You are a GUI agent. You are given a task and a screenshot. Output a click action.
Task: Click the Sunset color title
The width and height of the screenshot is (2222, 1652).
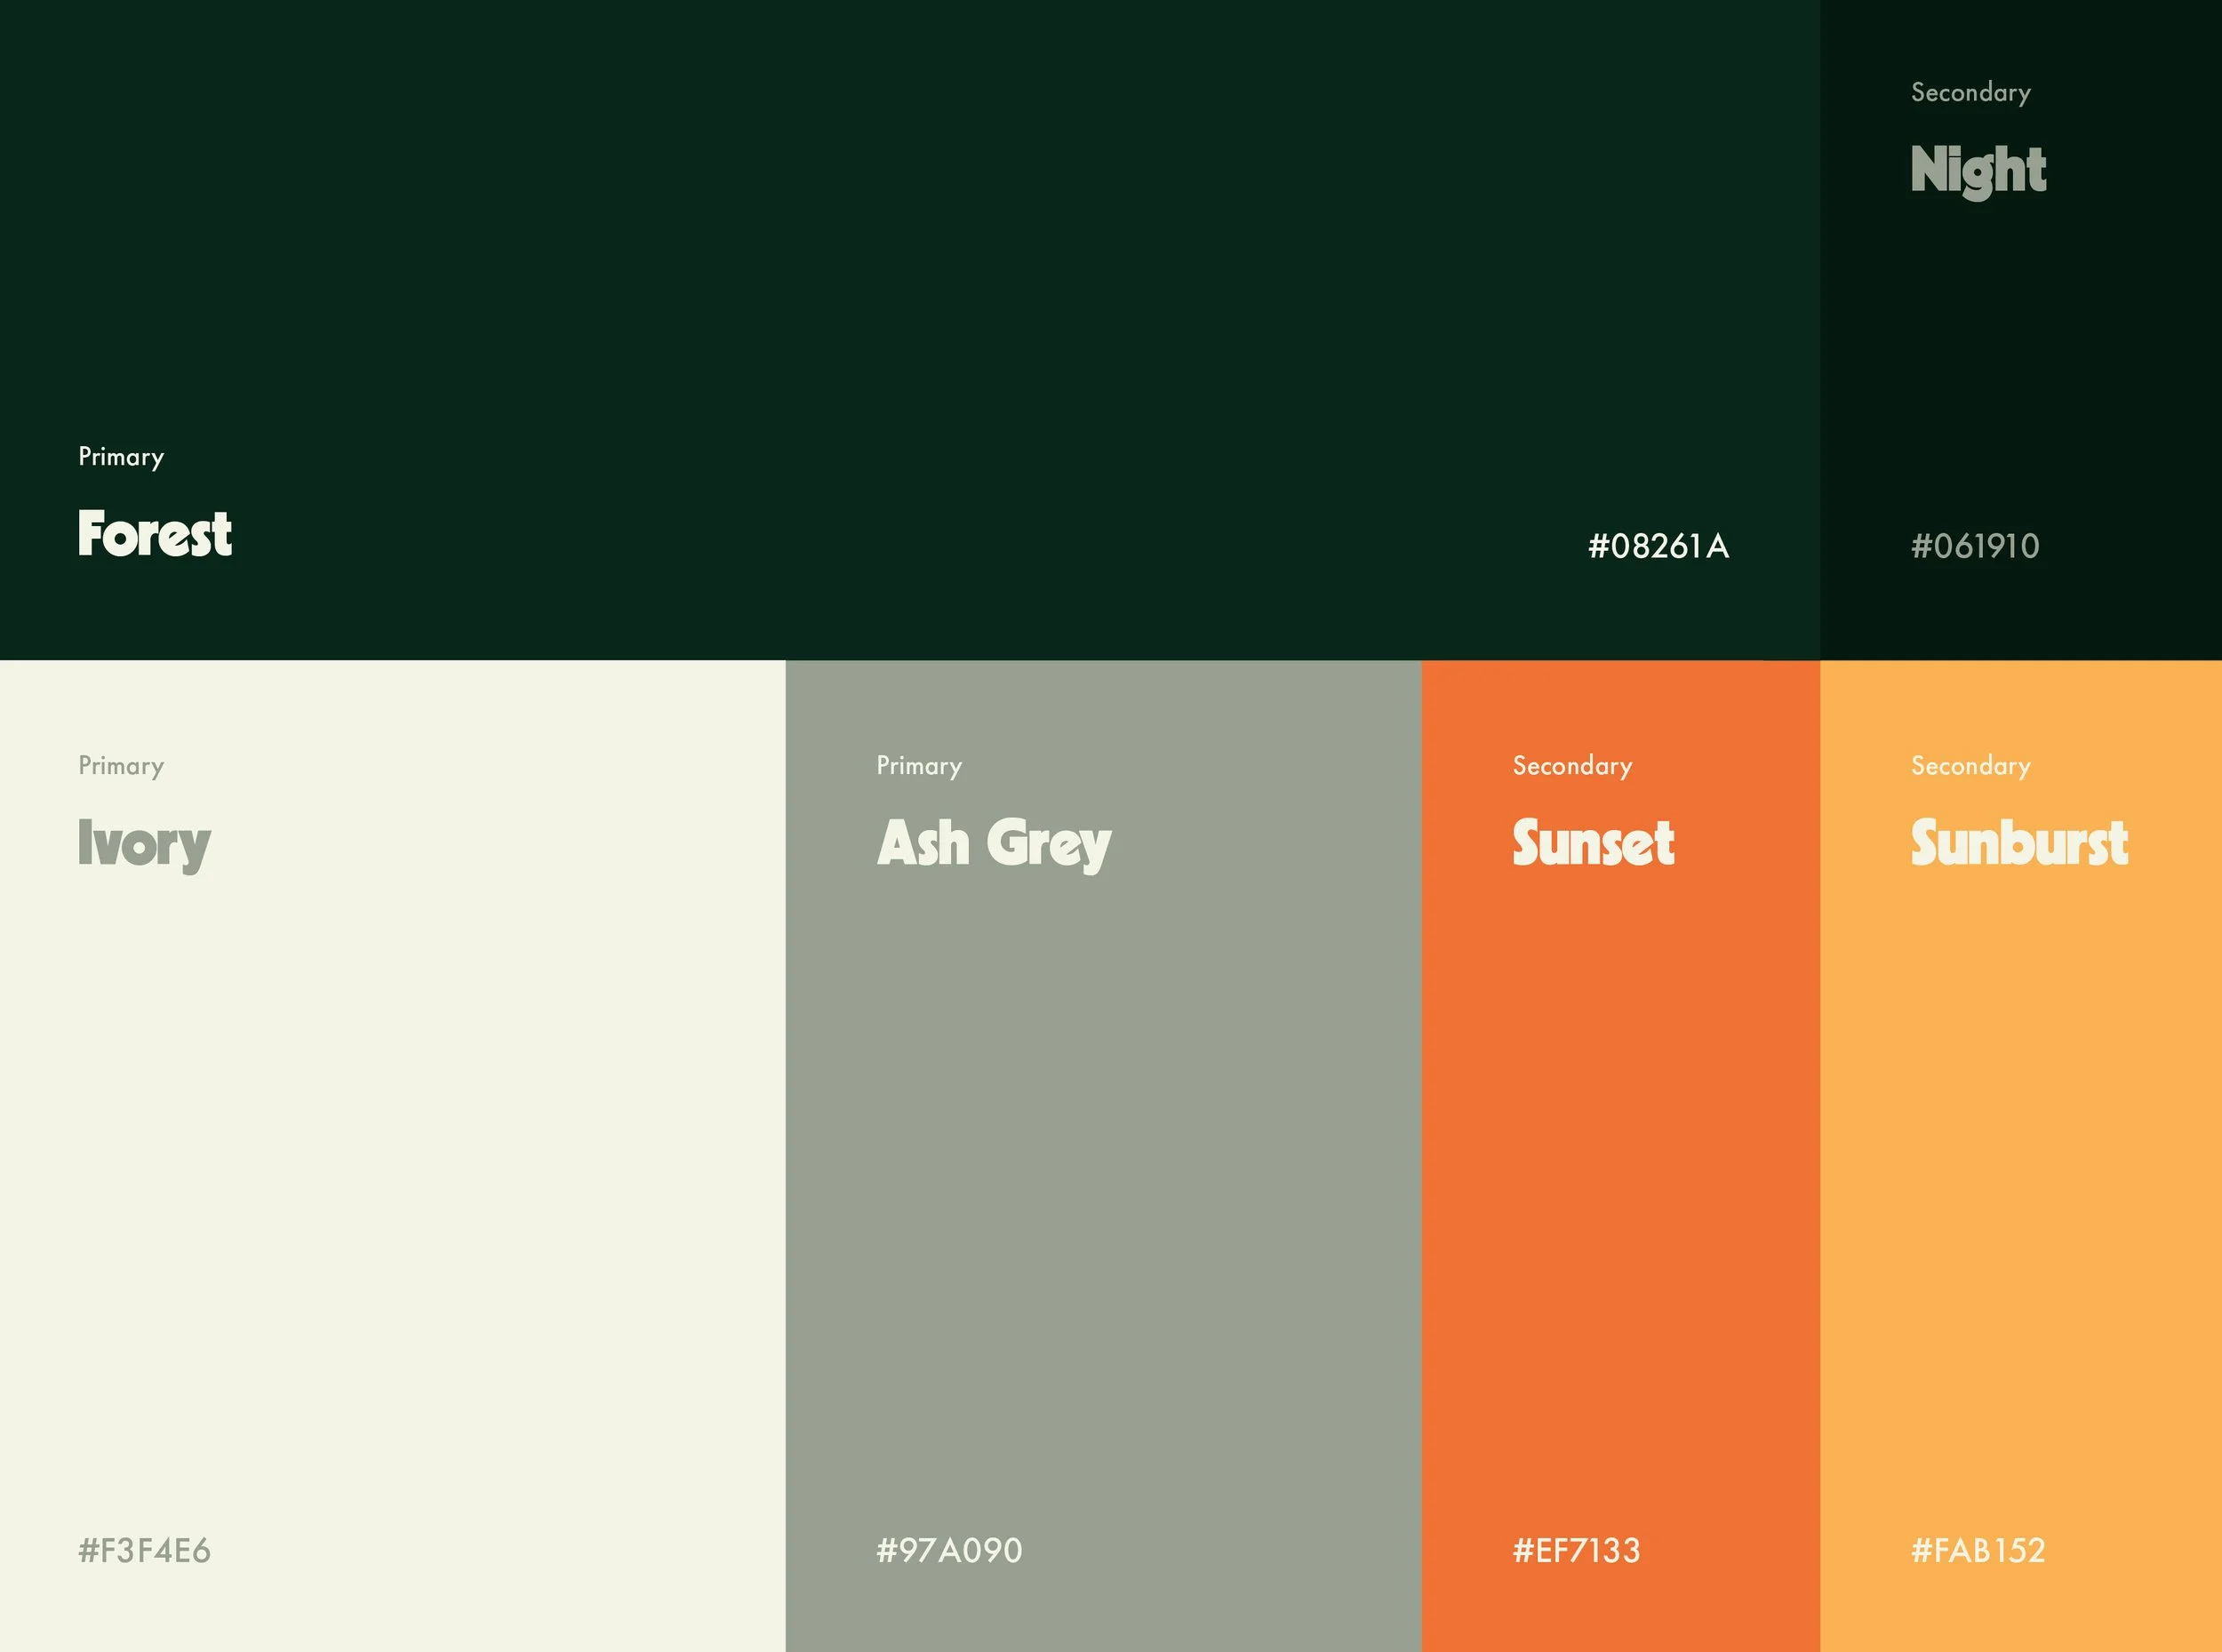tap(1592, 842)
